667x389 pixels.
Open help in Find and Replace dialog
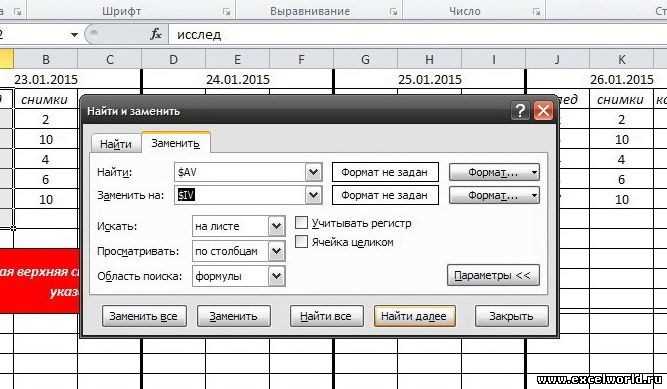point(520,111)
